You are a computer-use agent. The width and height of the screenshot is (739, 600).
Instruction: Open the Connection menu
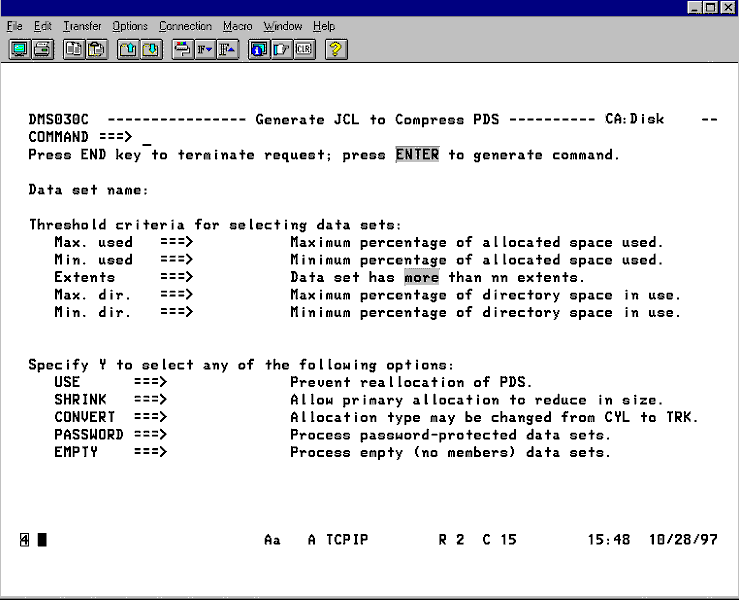click(x=185, y=26)
